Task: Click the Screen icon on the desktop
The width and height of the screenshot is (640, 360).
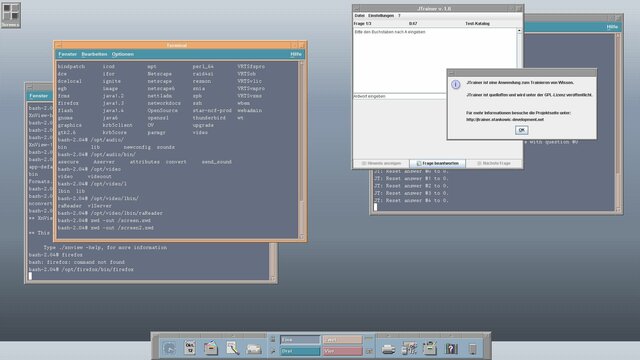Action: tap(11, 15)
